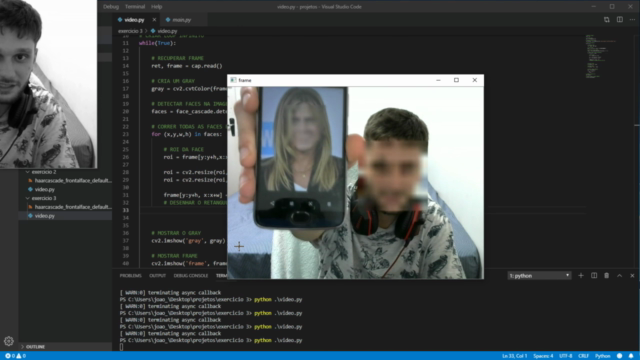Click the UTF-8 encoding status item
Image resolution: width=640 pixels, height=360 pixels.
[565, 356]
